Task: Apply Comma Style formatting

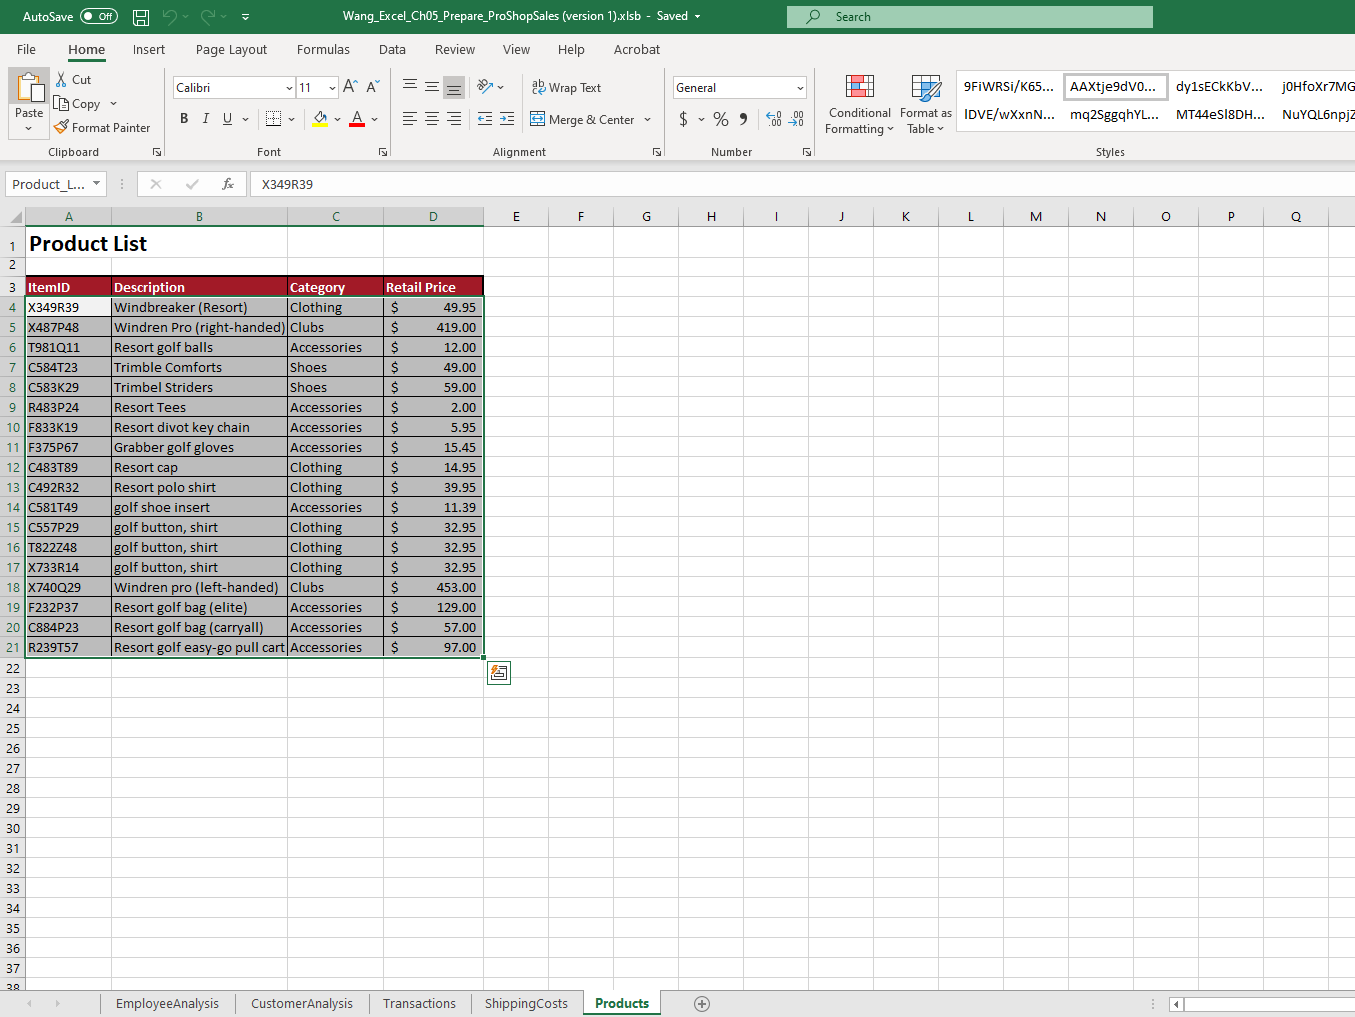Action: pyautogui.click(x=743, y=119)
